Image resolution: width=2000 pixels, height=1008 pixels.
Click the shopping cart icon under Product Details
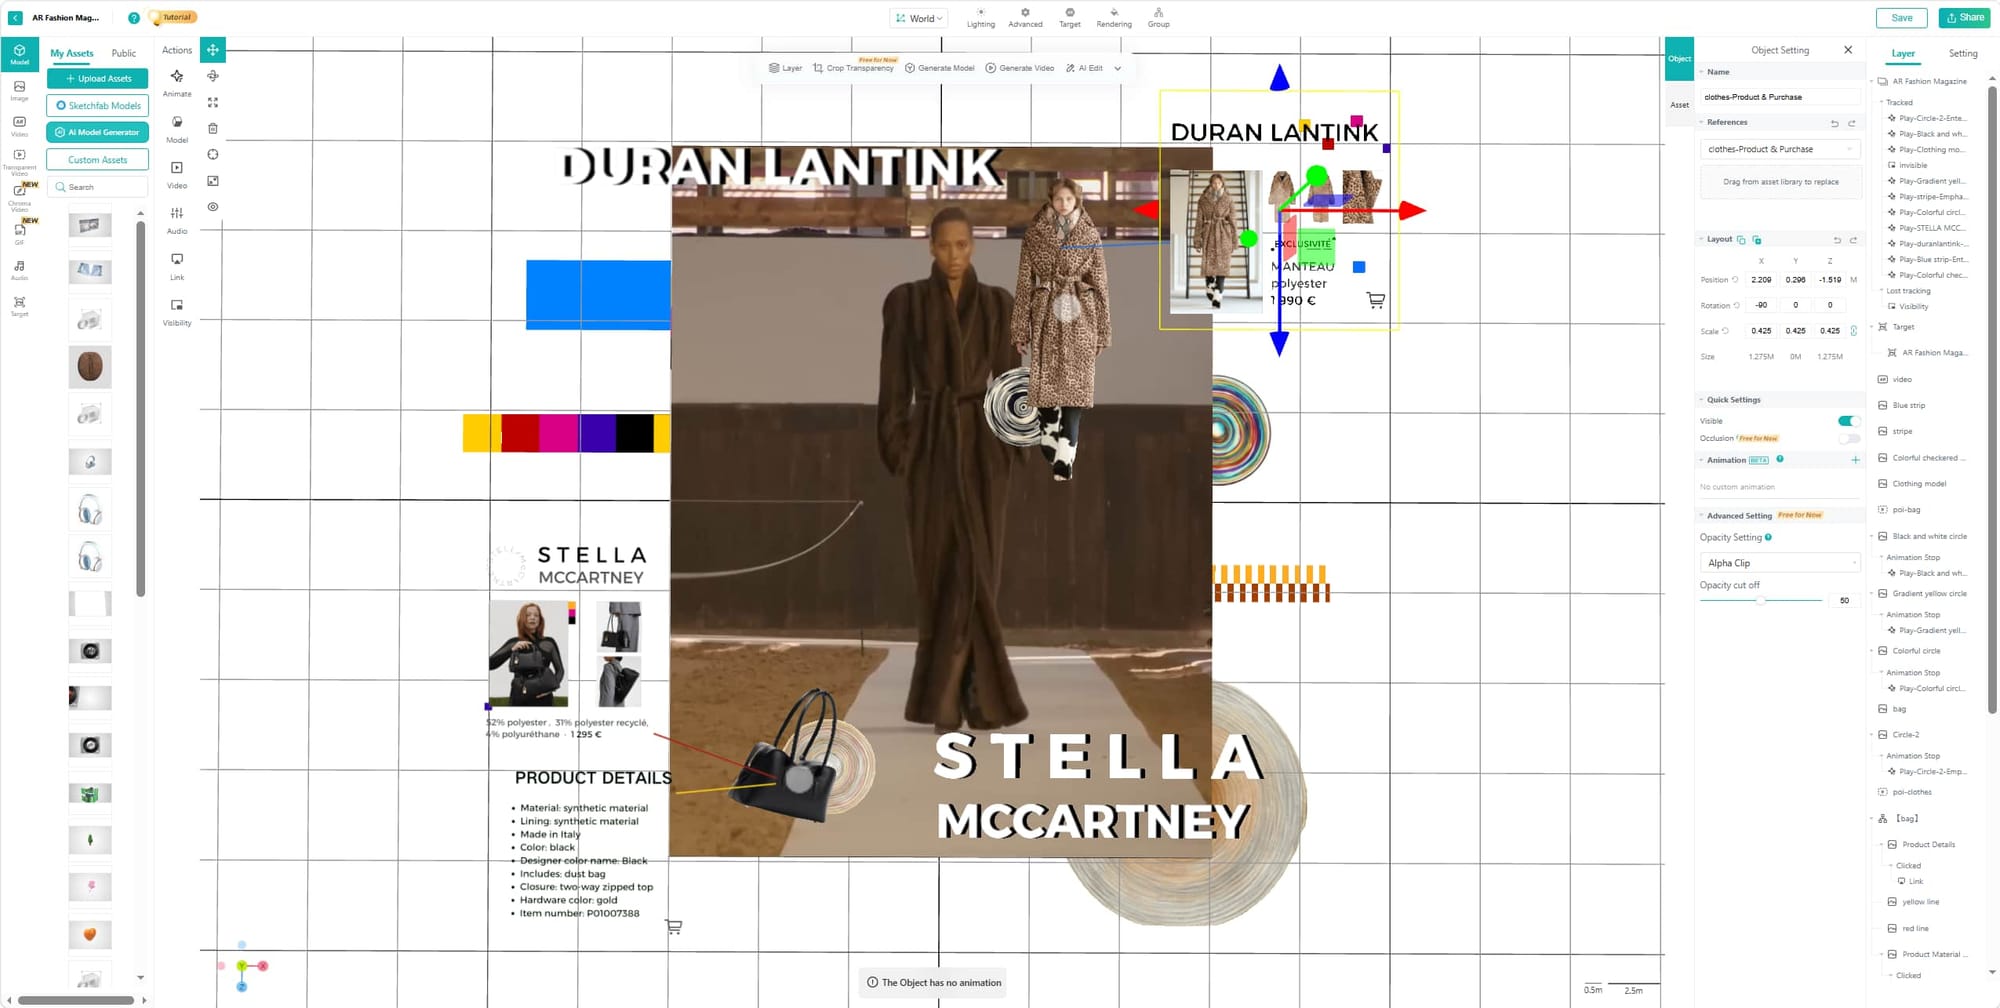coord(674,927)
